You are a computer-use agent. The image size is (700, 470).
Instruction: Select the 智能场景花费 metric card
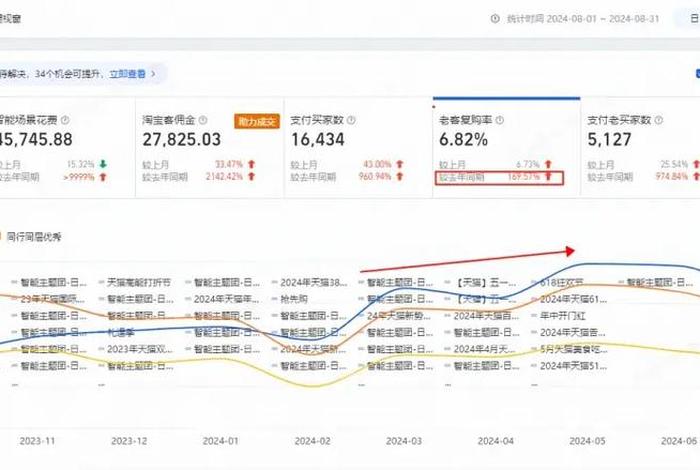tap(67, 147)
